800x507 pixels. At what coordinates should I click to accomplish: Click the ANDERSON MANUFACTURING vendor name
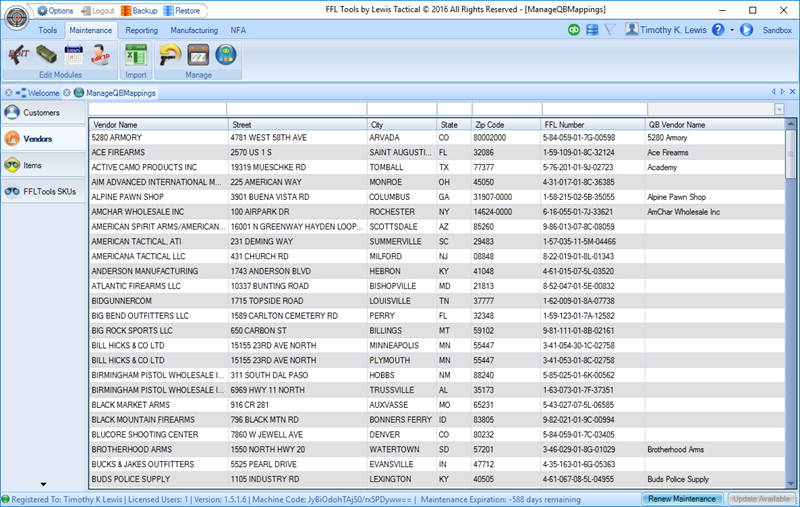[144, 271]
